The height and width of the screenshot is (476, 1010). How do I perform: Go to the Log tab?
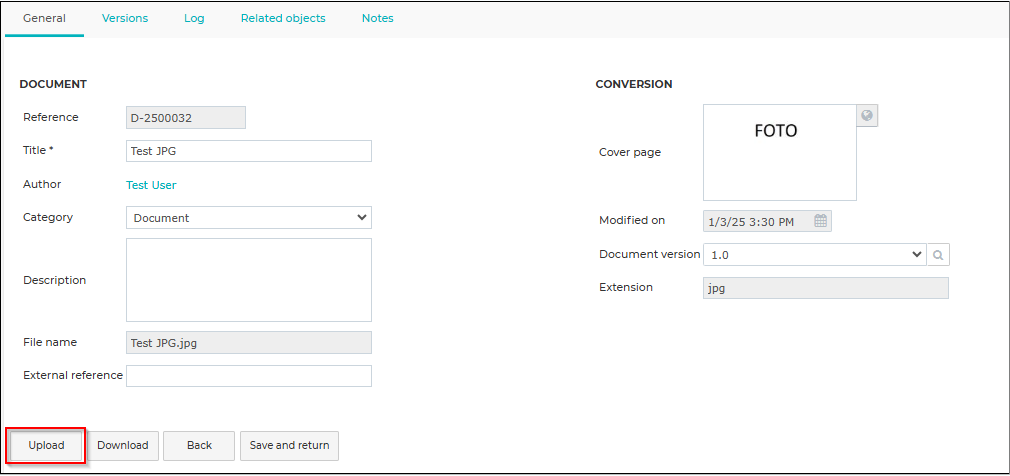[194, 18]
